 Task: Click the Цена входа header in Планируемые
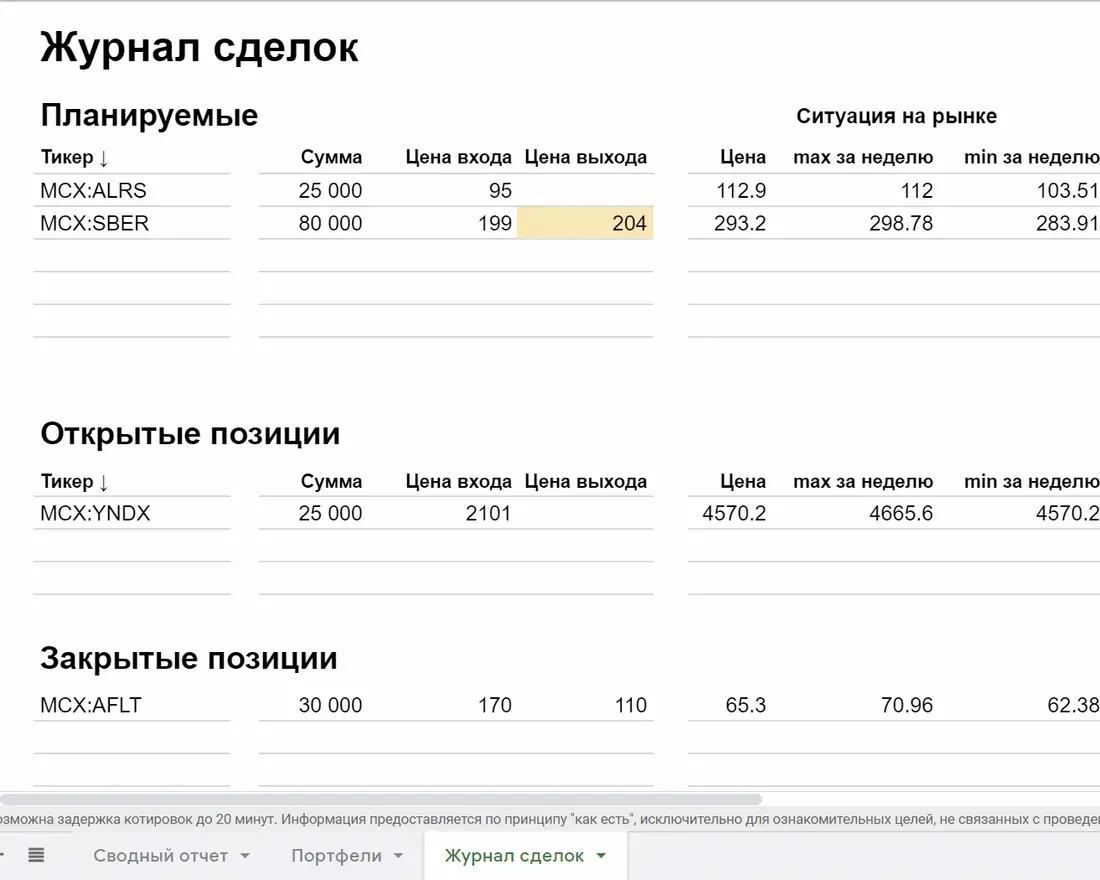(459, 157)
